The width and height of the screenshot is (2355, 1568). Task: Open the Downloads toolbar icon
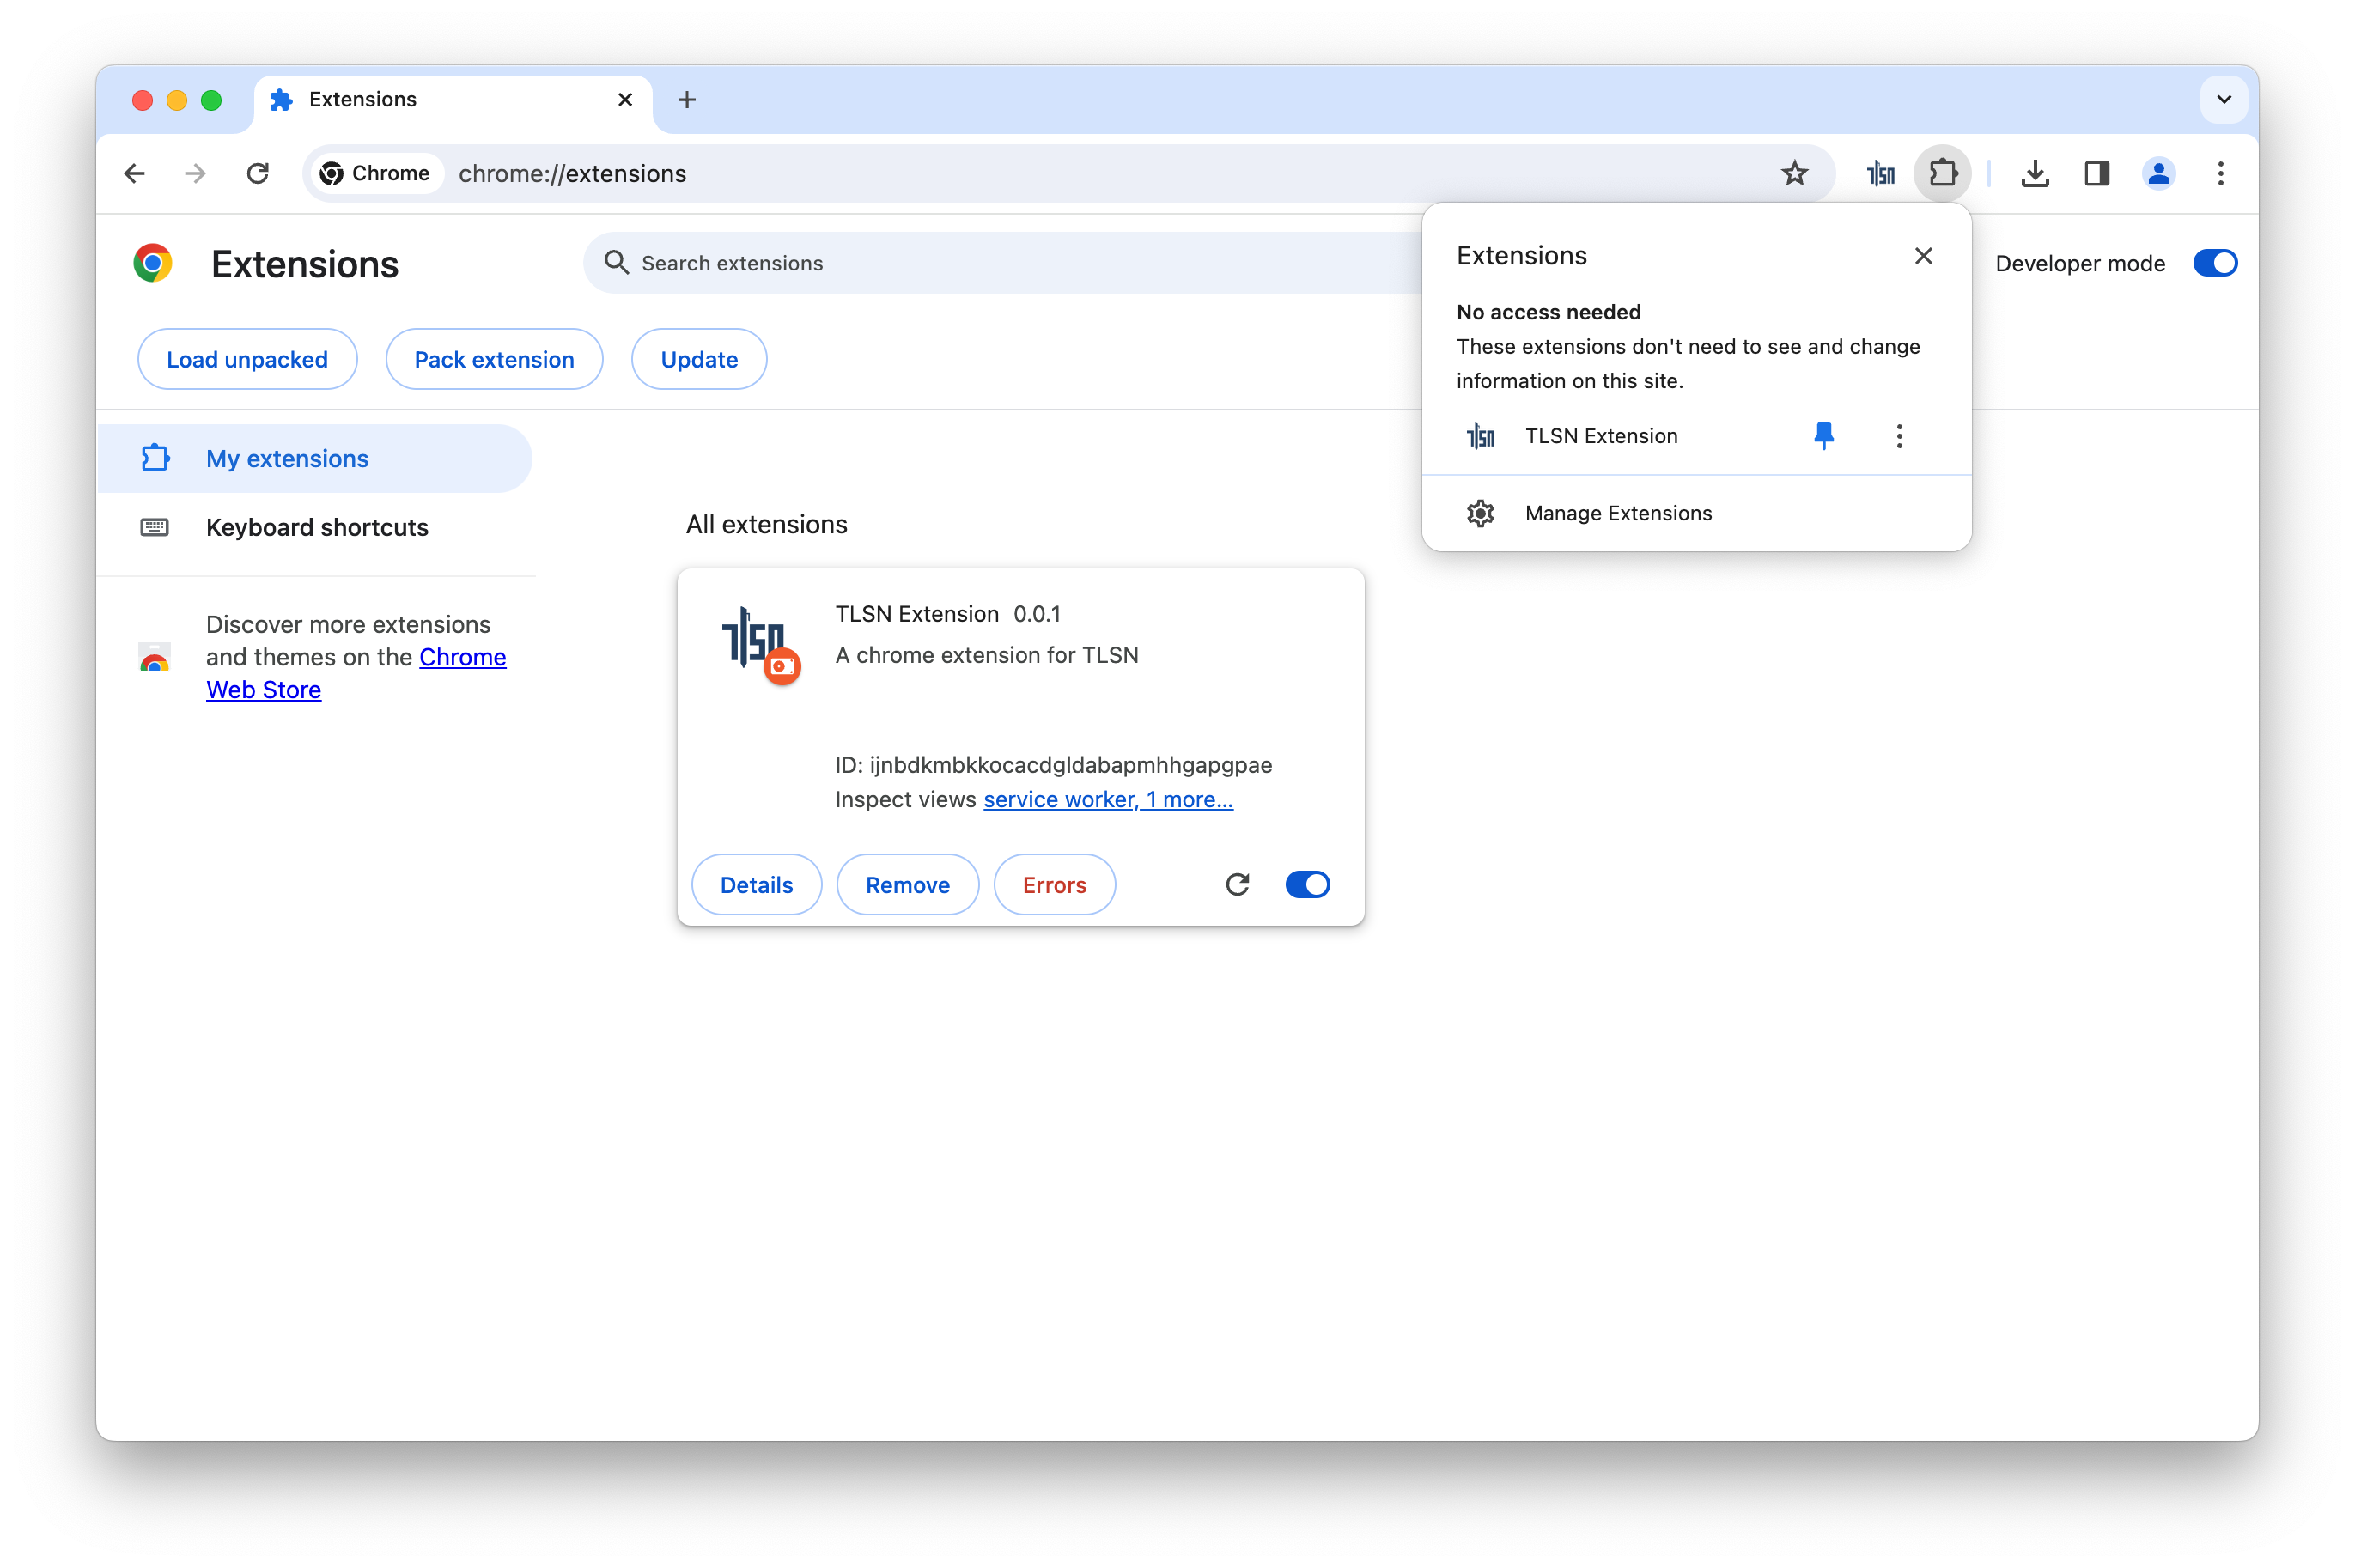pyautogui.click(x=2034, y=174)
